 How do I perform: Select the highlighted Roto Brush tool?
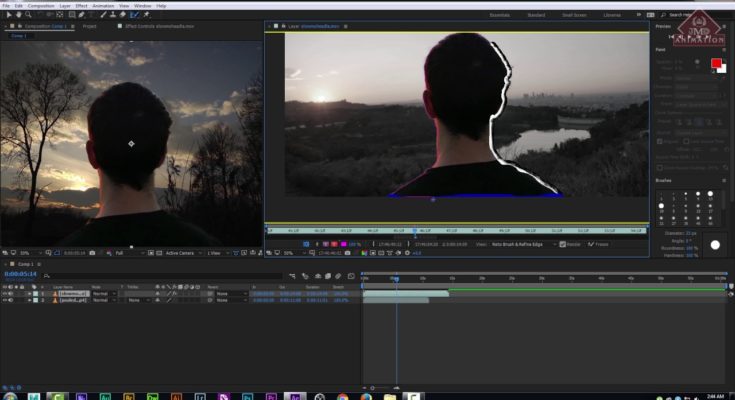click(x=135, y=15)
